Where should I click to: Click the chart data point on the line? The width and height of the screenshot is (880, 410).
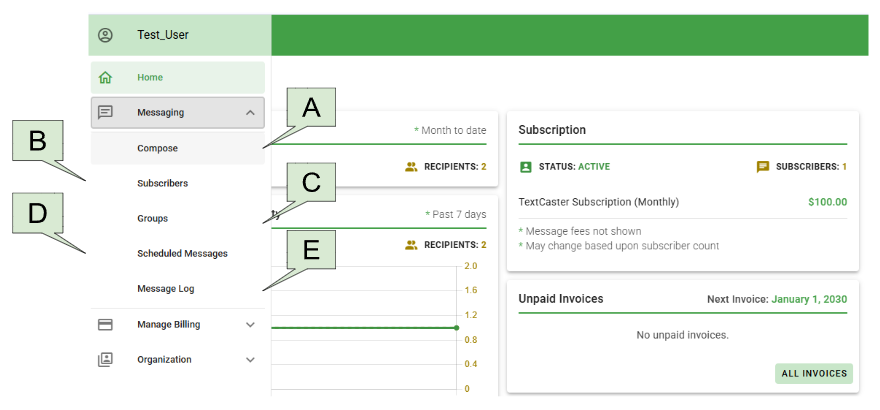[456, 328]
